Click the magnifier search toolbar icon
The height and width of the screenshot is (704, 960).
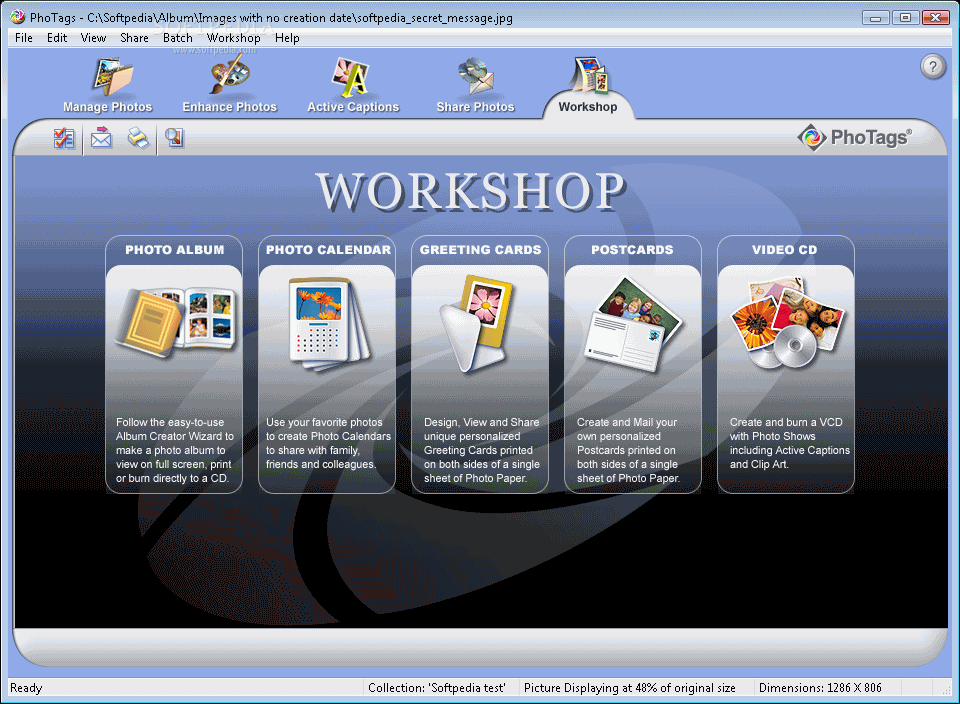174,138
